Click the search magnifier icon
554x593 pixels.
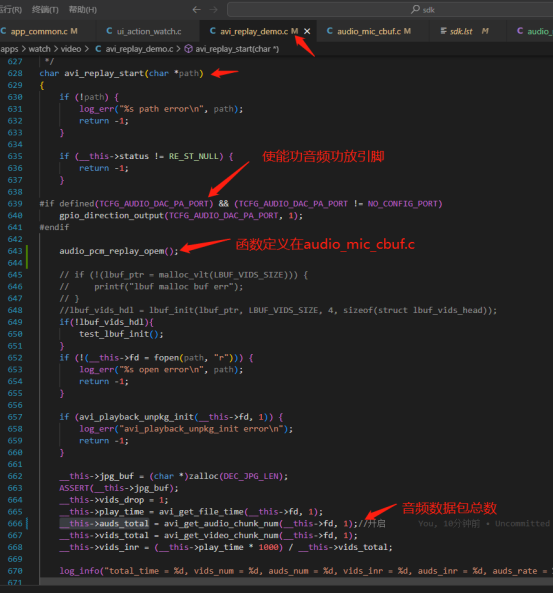415,9
